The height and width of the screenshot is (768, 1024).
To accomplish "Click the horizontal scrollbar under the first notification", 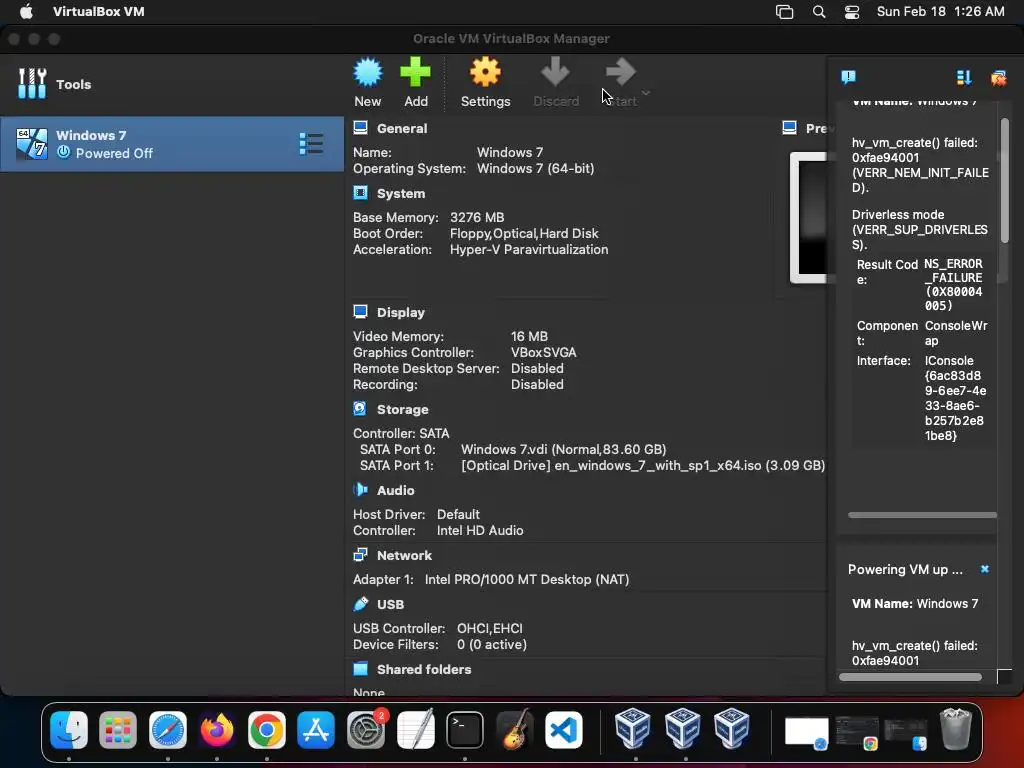I will point(922,515).
